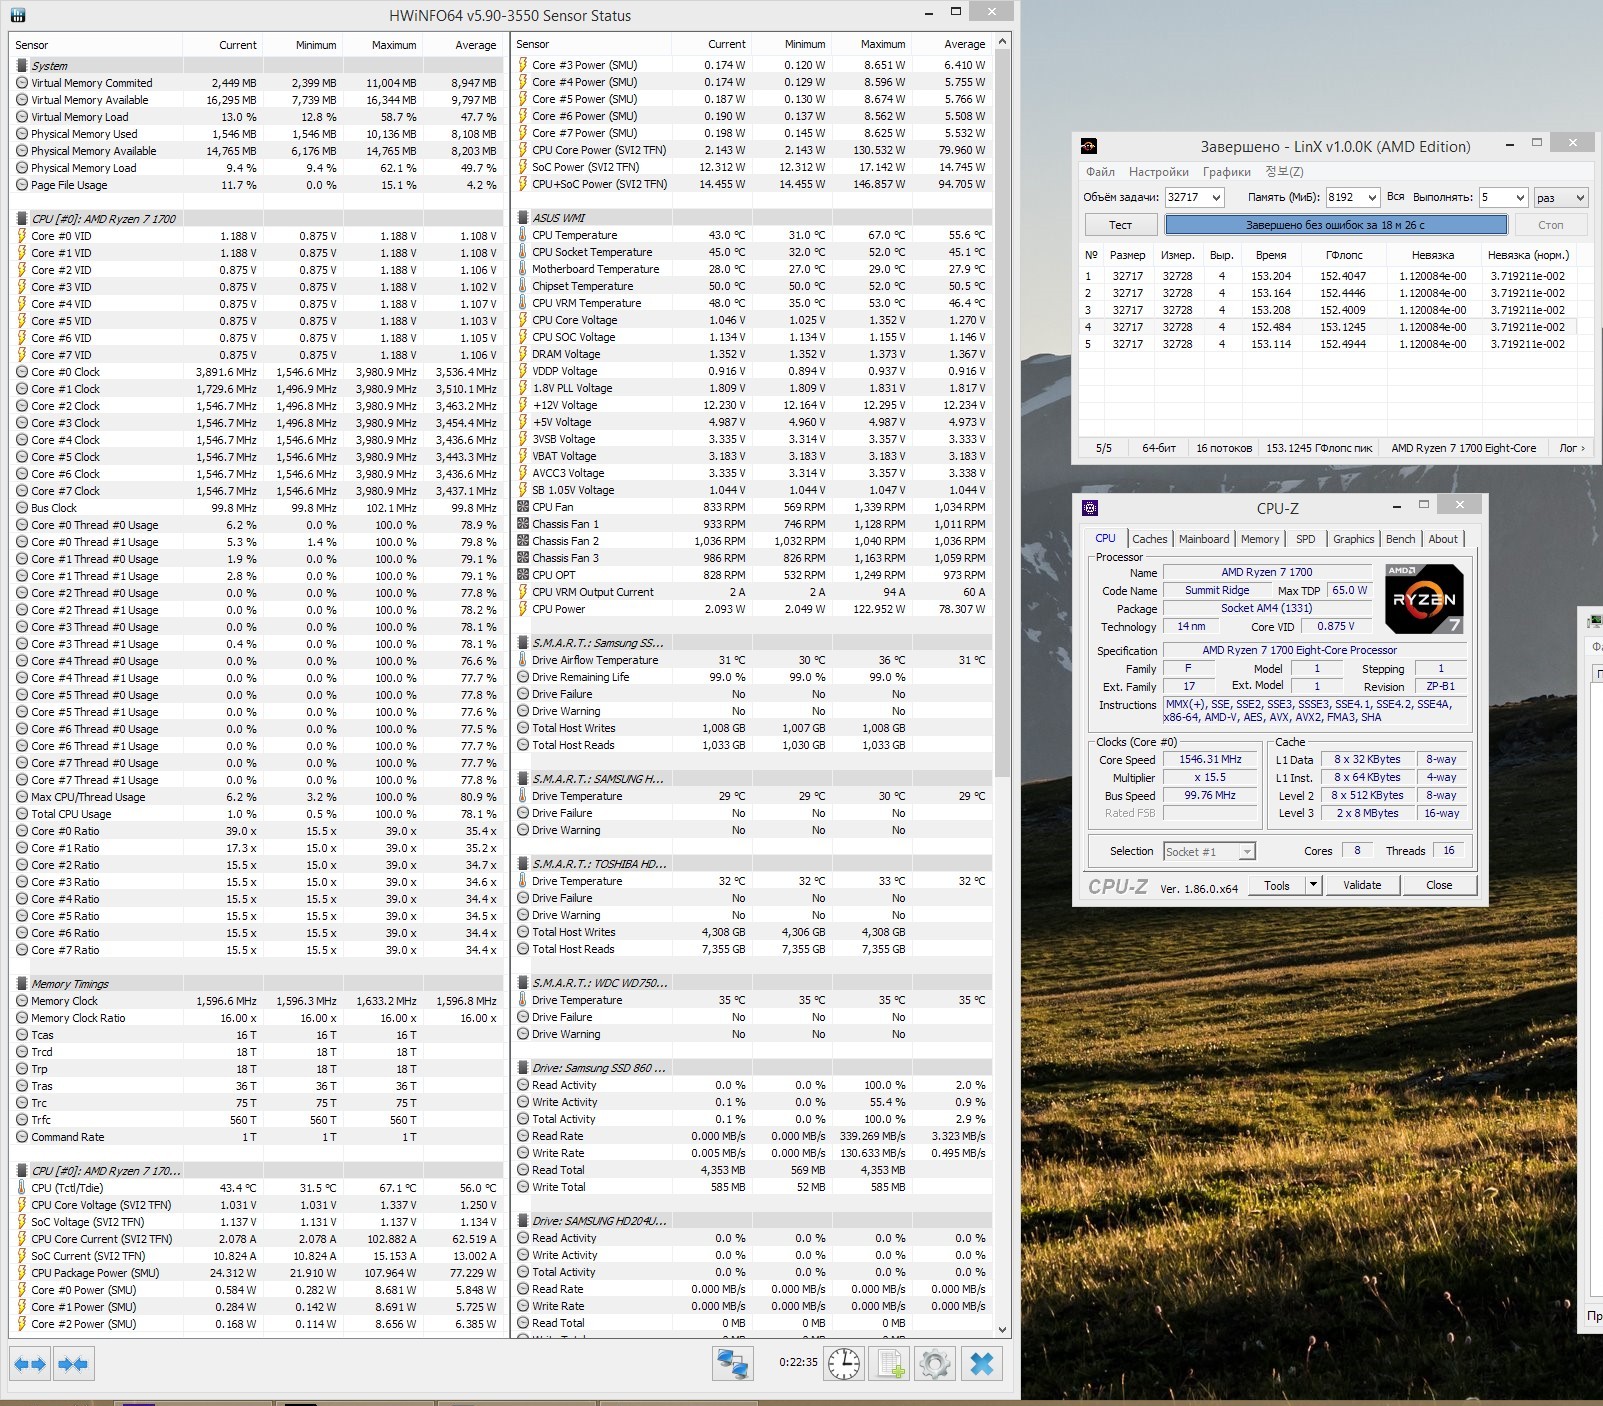Open the Tools dropdown arrow in CPU-Z
1603x1406 pixels.
[1313, 885]
